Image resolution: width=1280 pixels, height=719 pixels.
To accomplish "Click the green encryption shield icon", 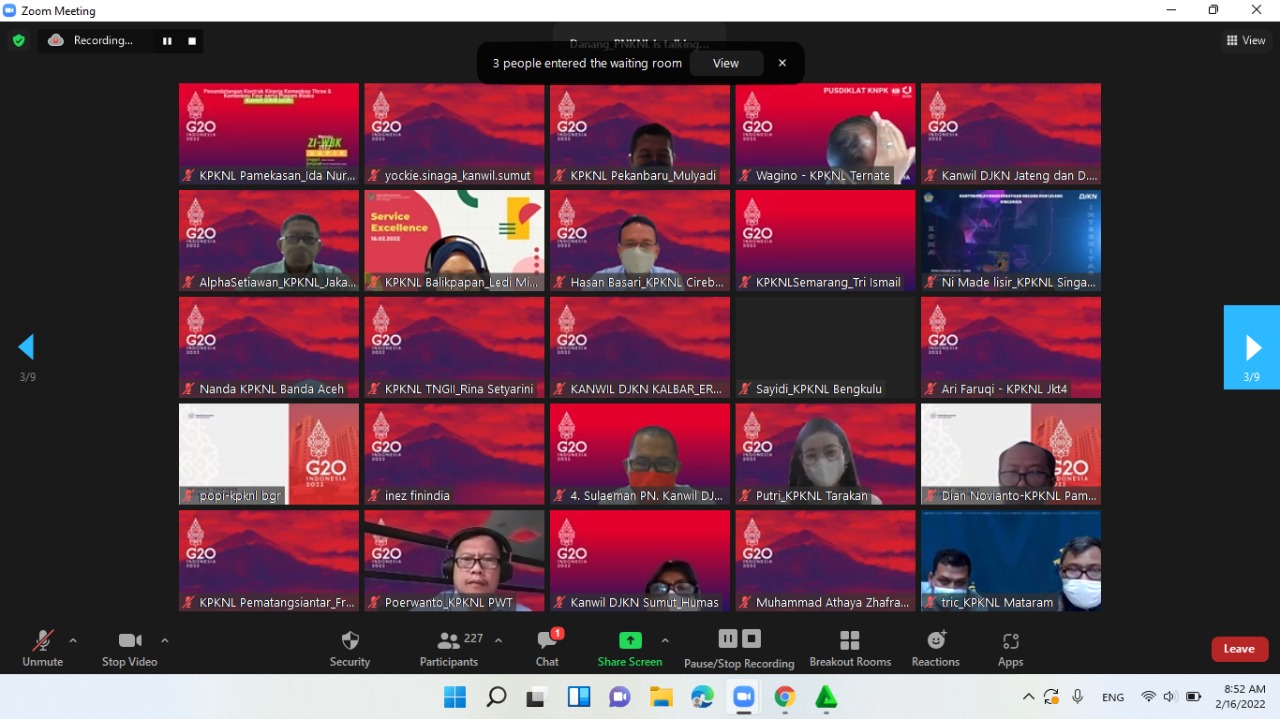I will click(18, 40).
